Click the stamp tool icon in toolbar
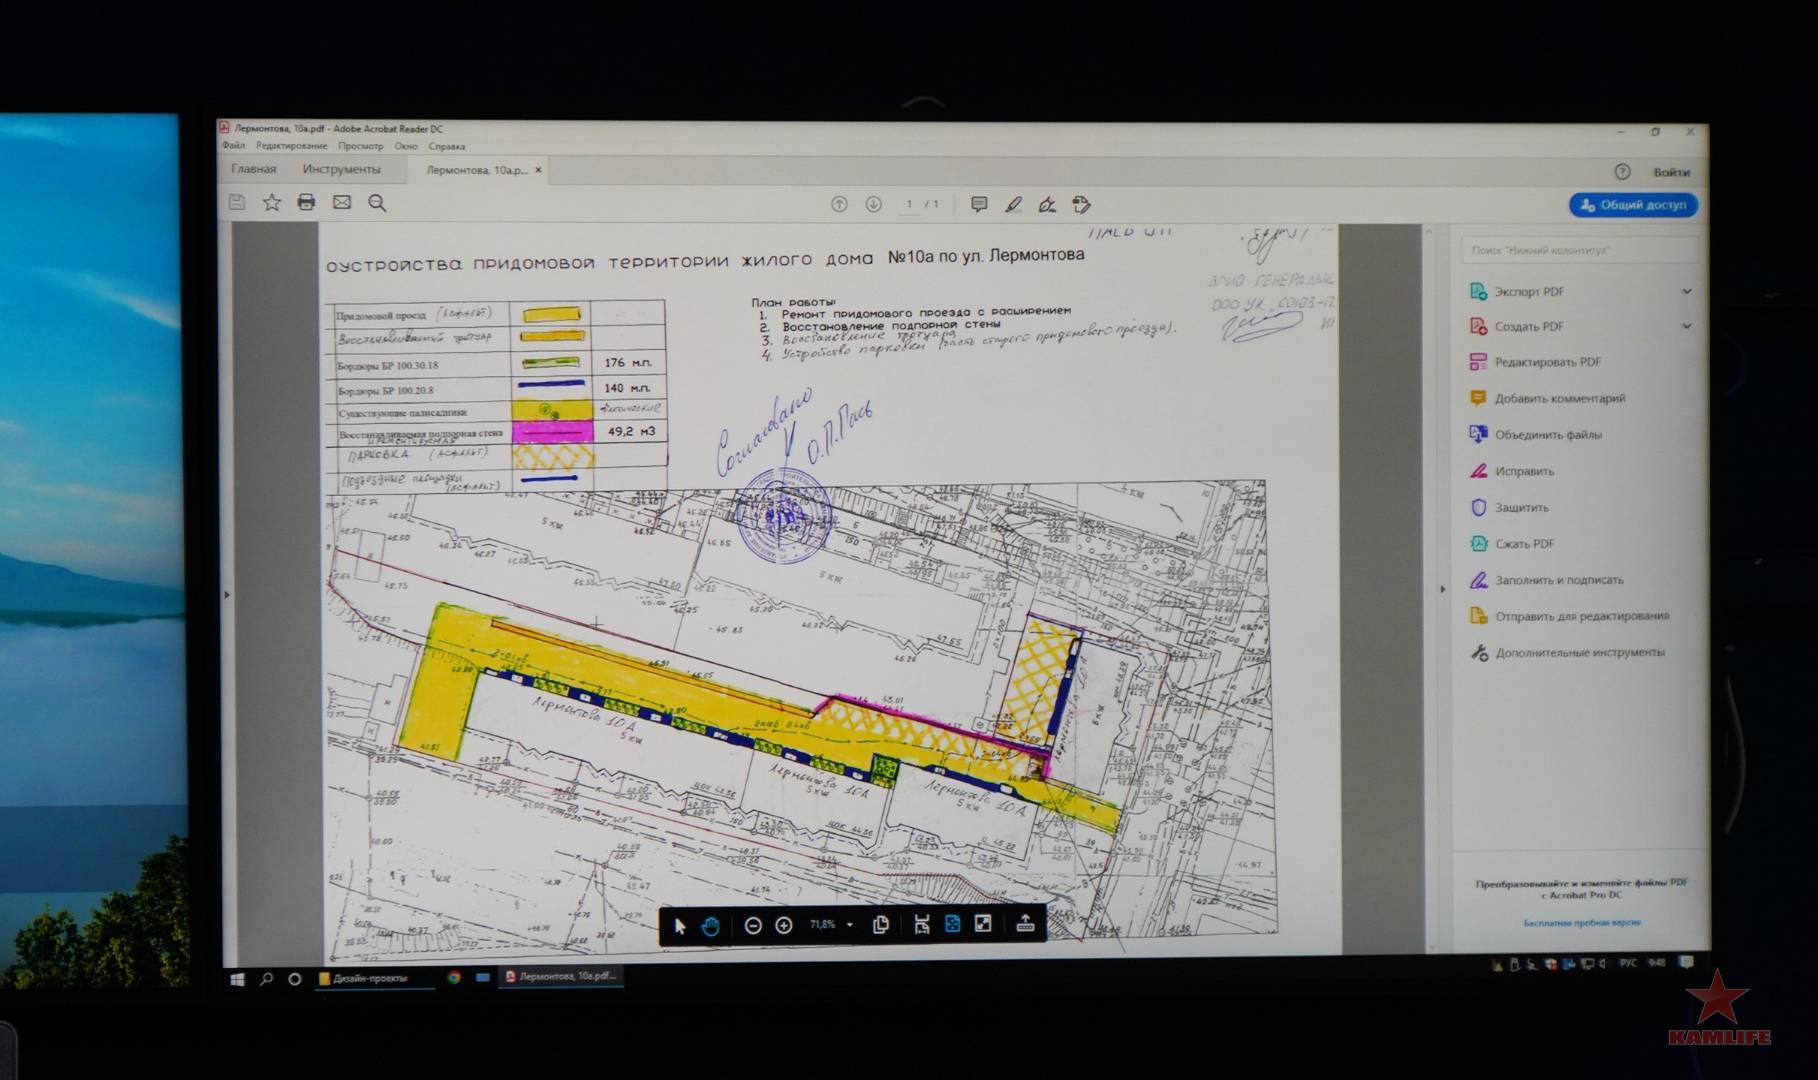1818x1080 pixels. pyautogui.click(x=1081, y=204)
